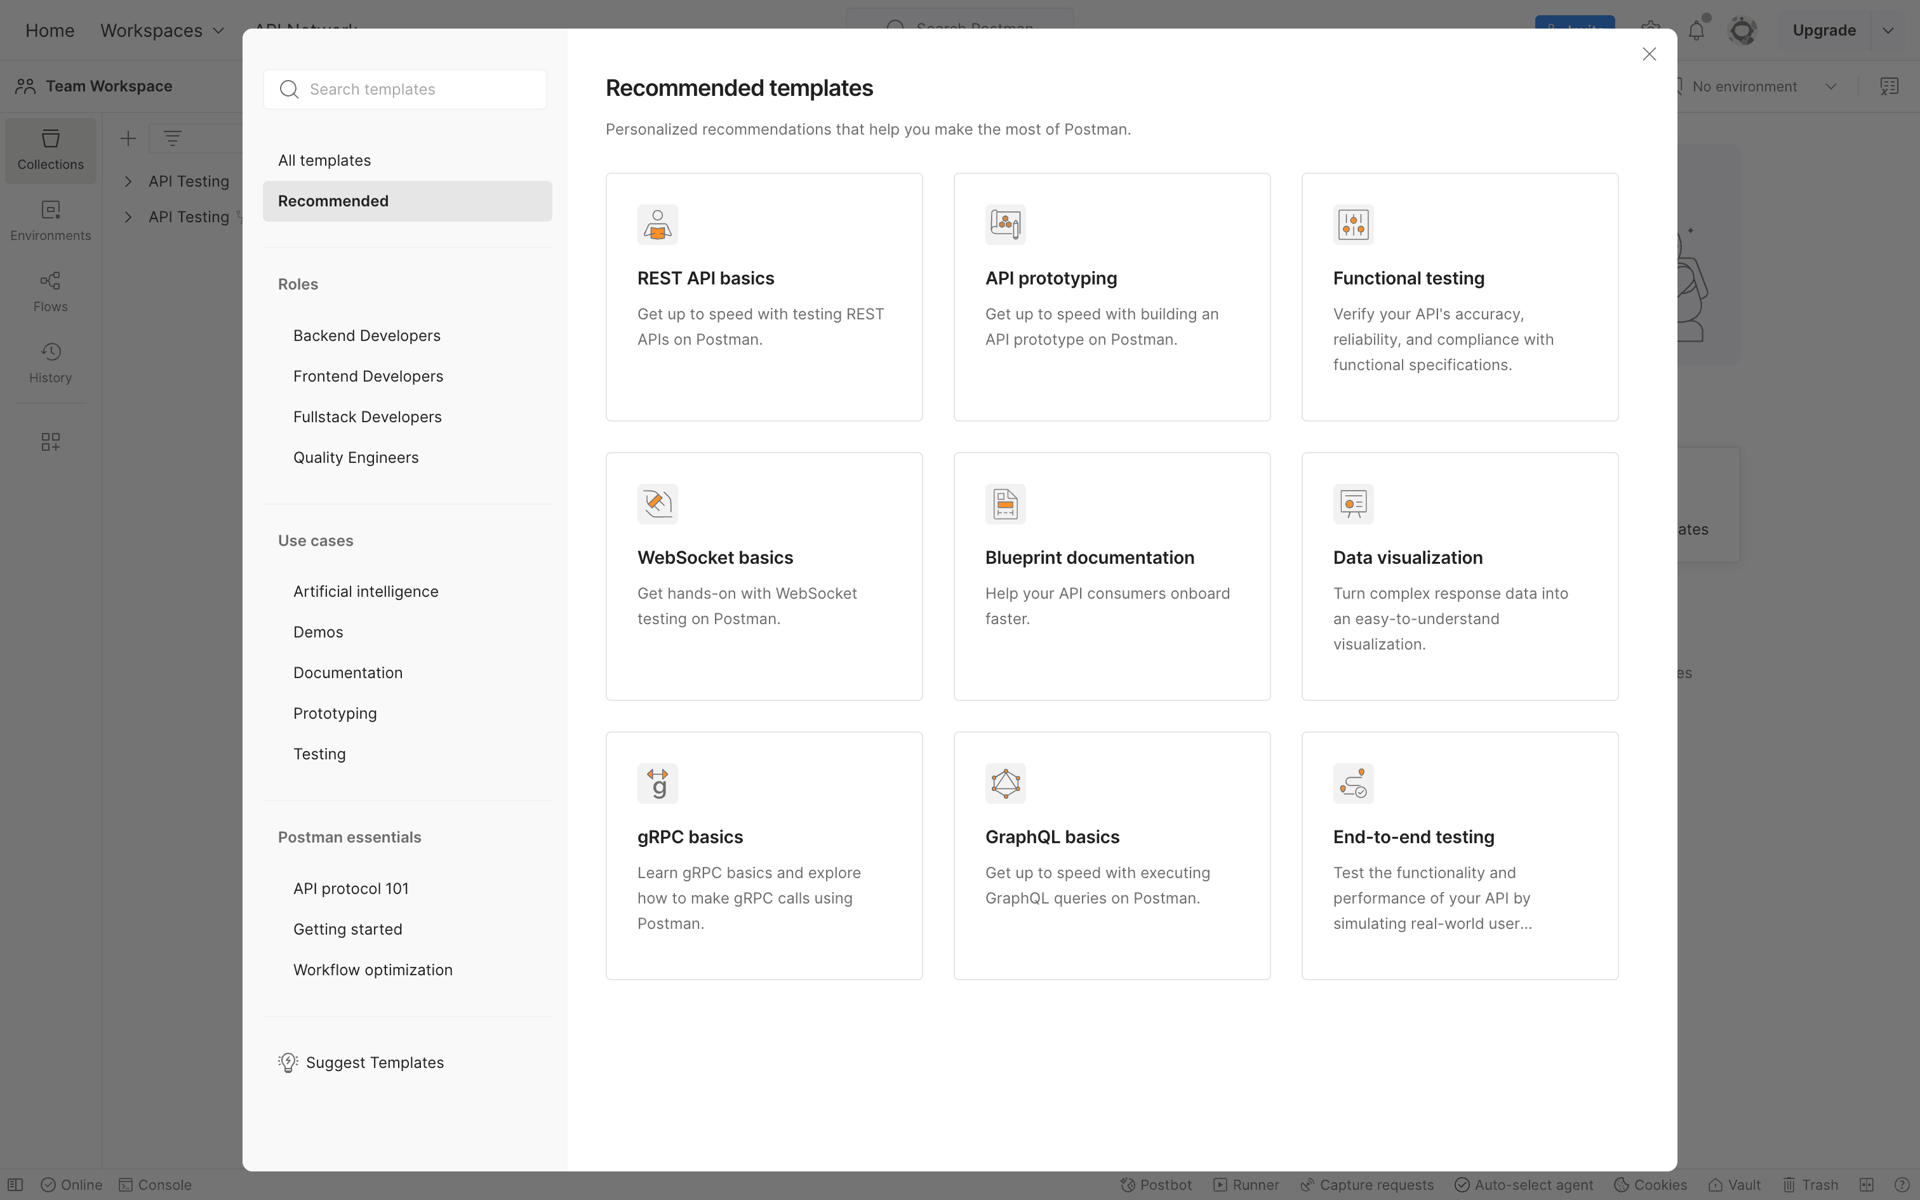
Task: Select the Recommended category
Action: pos(407,201)
